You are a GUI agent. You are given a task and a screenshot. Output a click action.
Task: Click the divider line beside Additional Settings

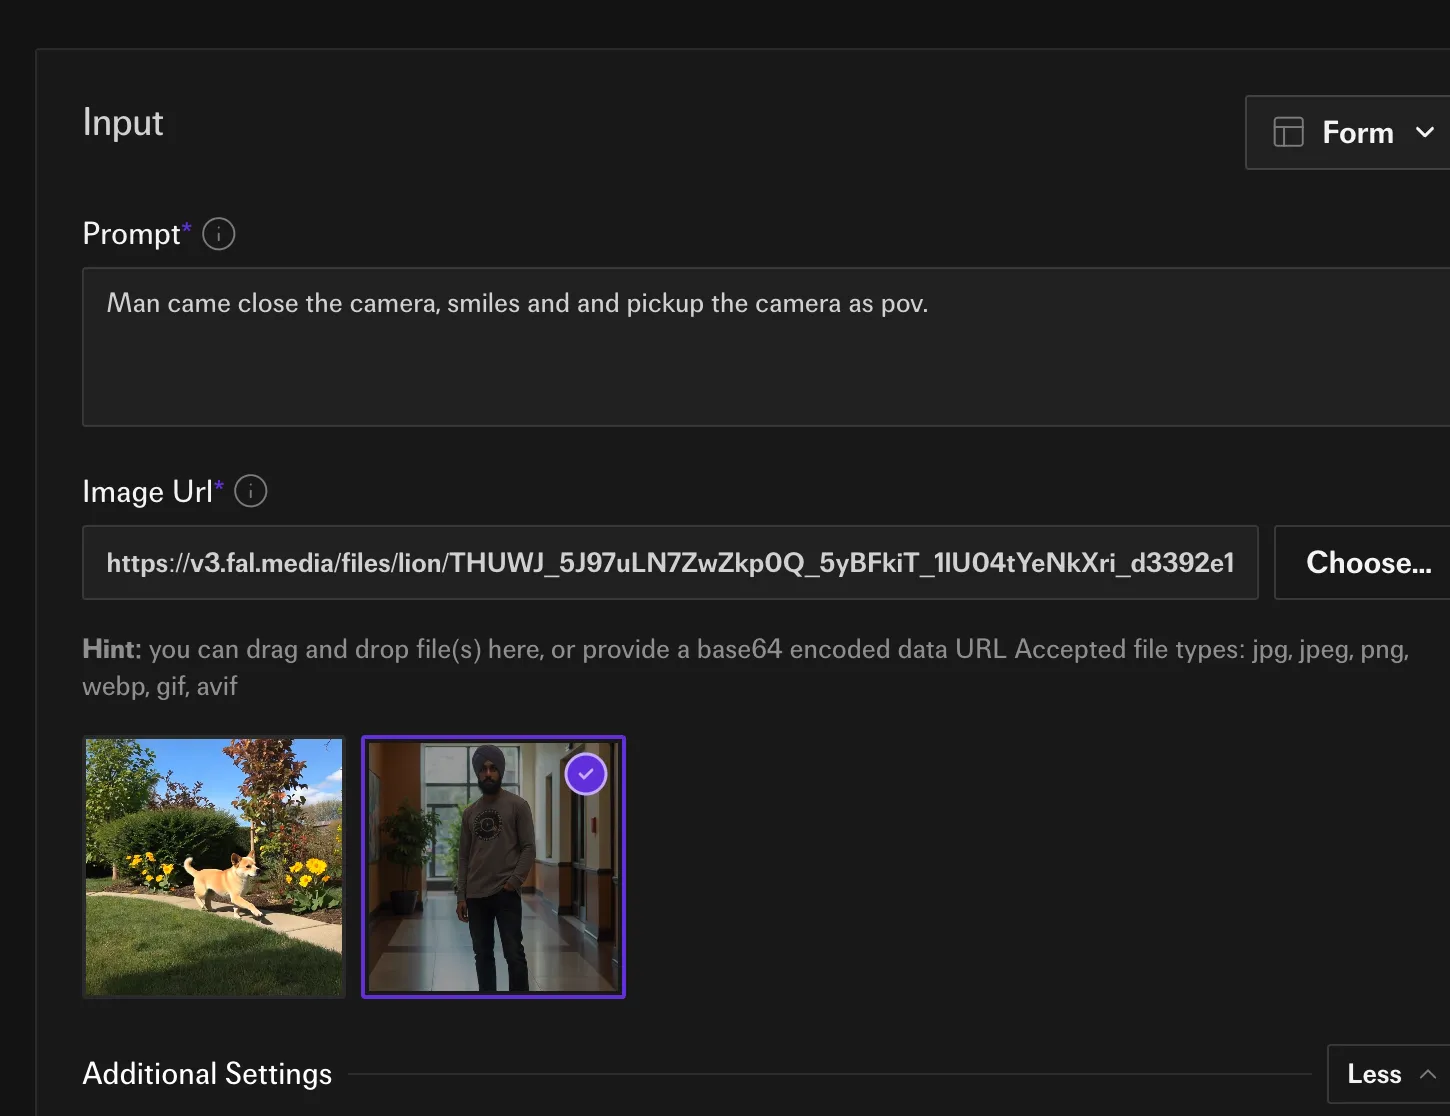click(828, 1074)
